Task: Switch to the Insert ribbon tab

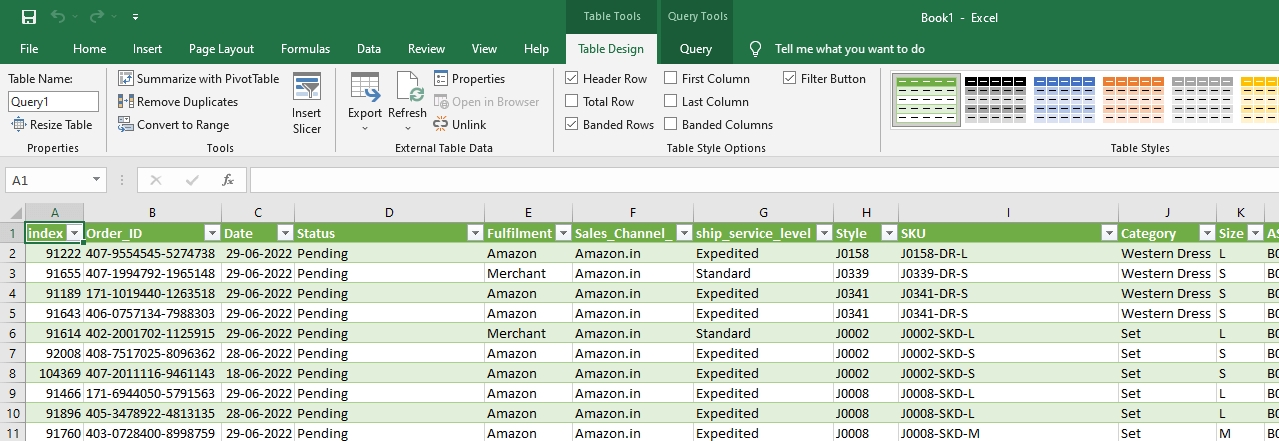Action: [147, 48]
